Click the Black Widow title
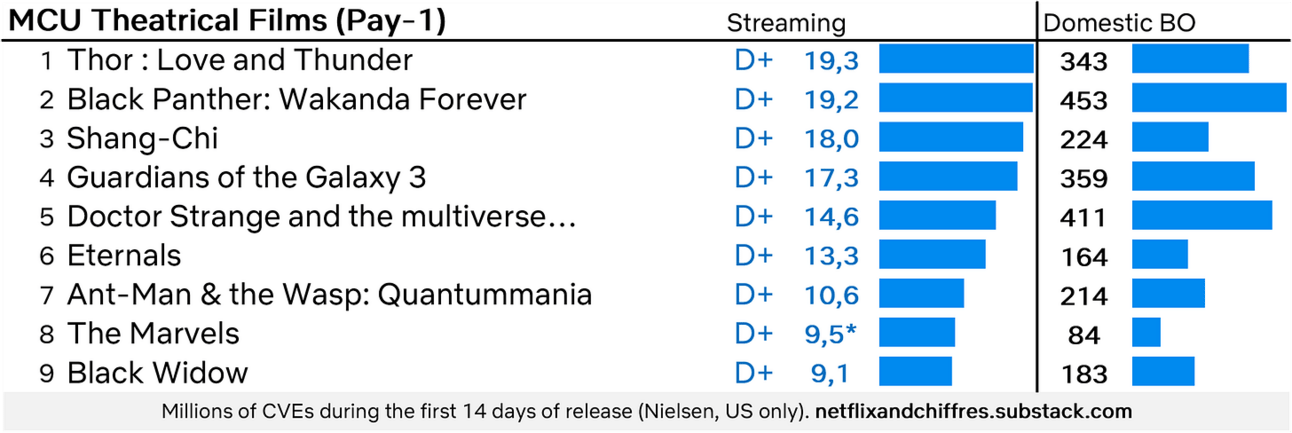 157,373
